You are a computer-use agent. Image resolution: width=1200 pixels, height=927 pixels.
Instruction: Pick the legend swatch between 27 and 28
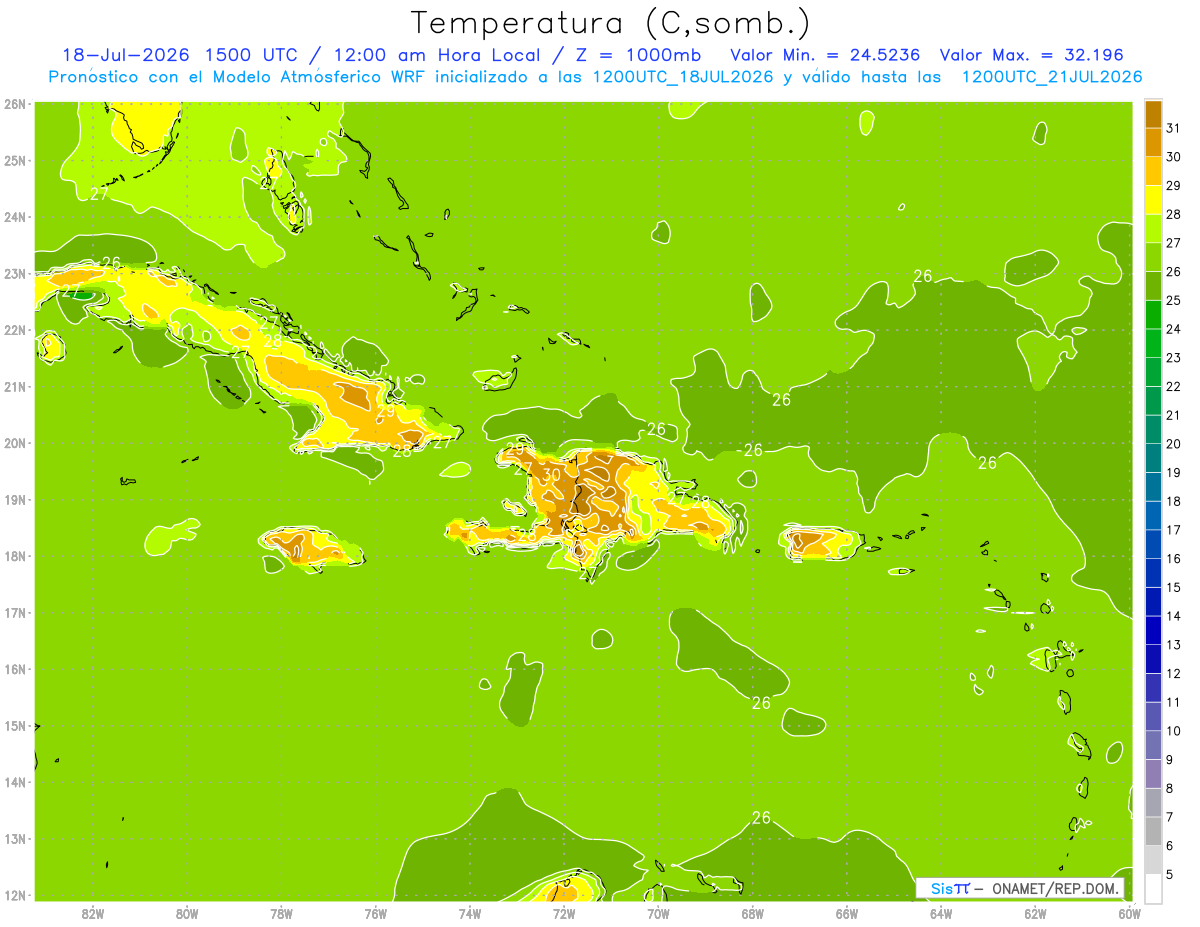tap(1153, 228)
